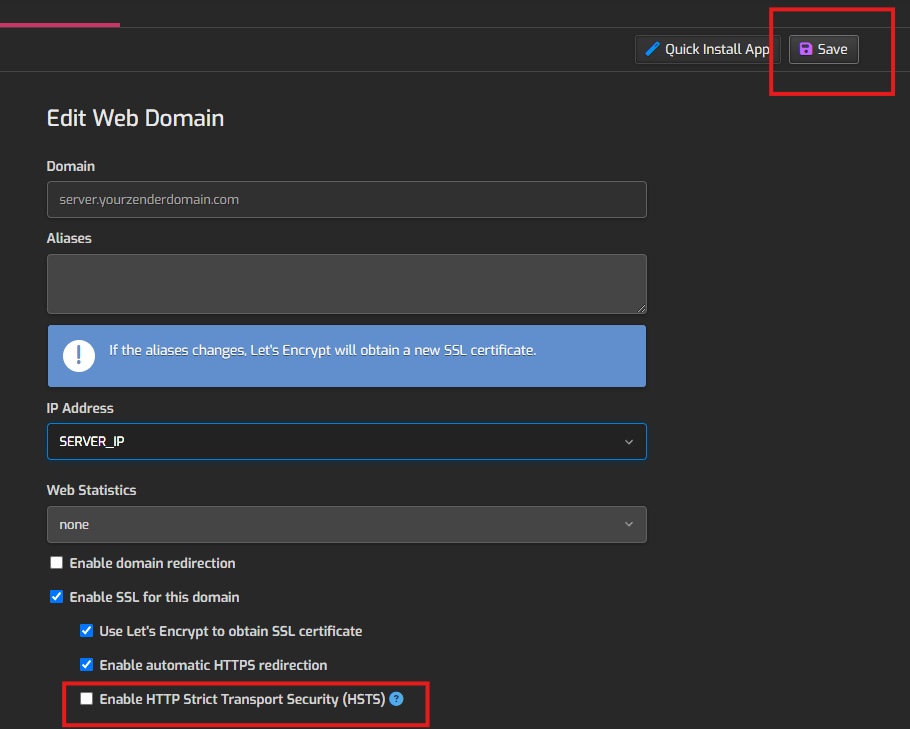Click the pencil icon beside Quick Install App
The width and height of the screenshot is (910, 729).
(652, 49)
